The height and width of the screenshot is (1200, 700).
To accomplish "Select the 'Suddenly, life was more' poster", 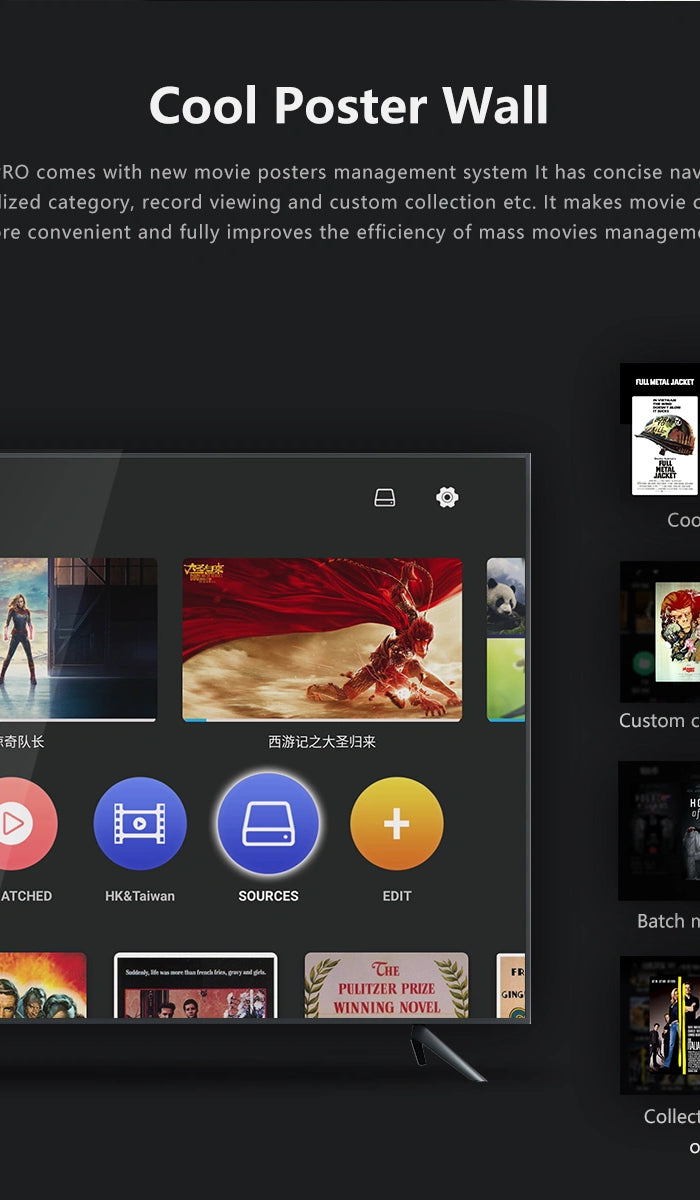I will (195, 986).
